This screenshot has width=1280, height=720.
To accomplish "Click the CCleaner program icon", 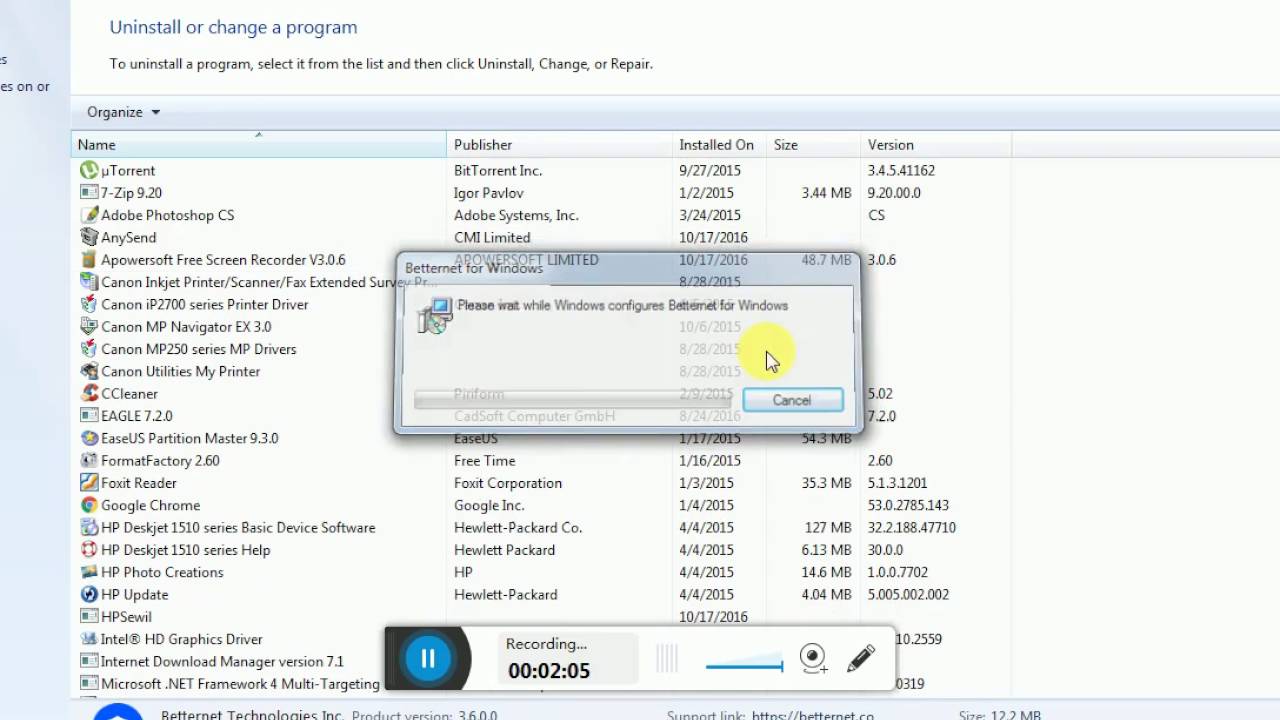I will tap(89, 394).
